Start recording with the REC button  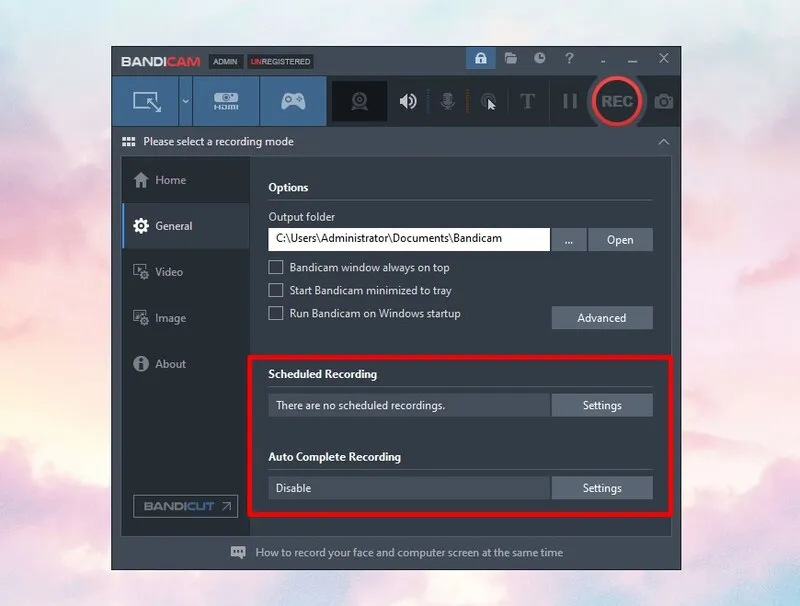coord(617,101)
